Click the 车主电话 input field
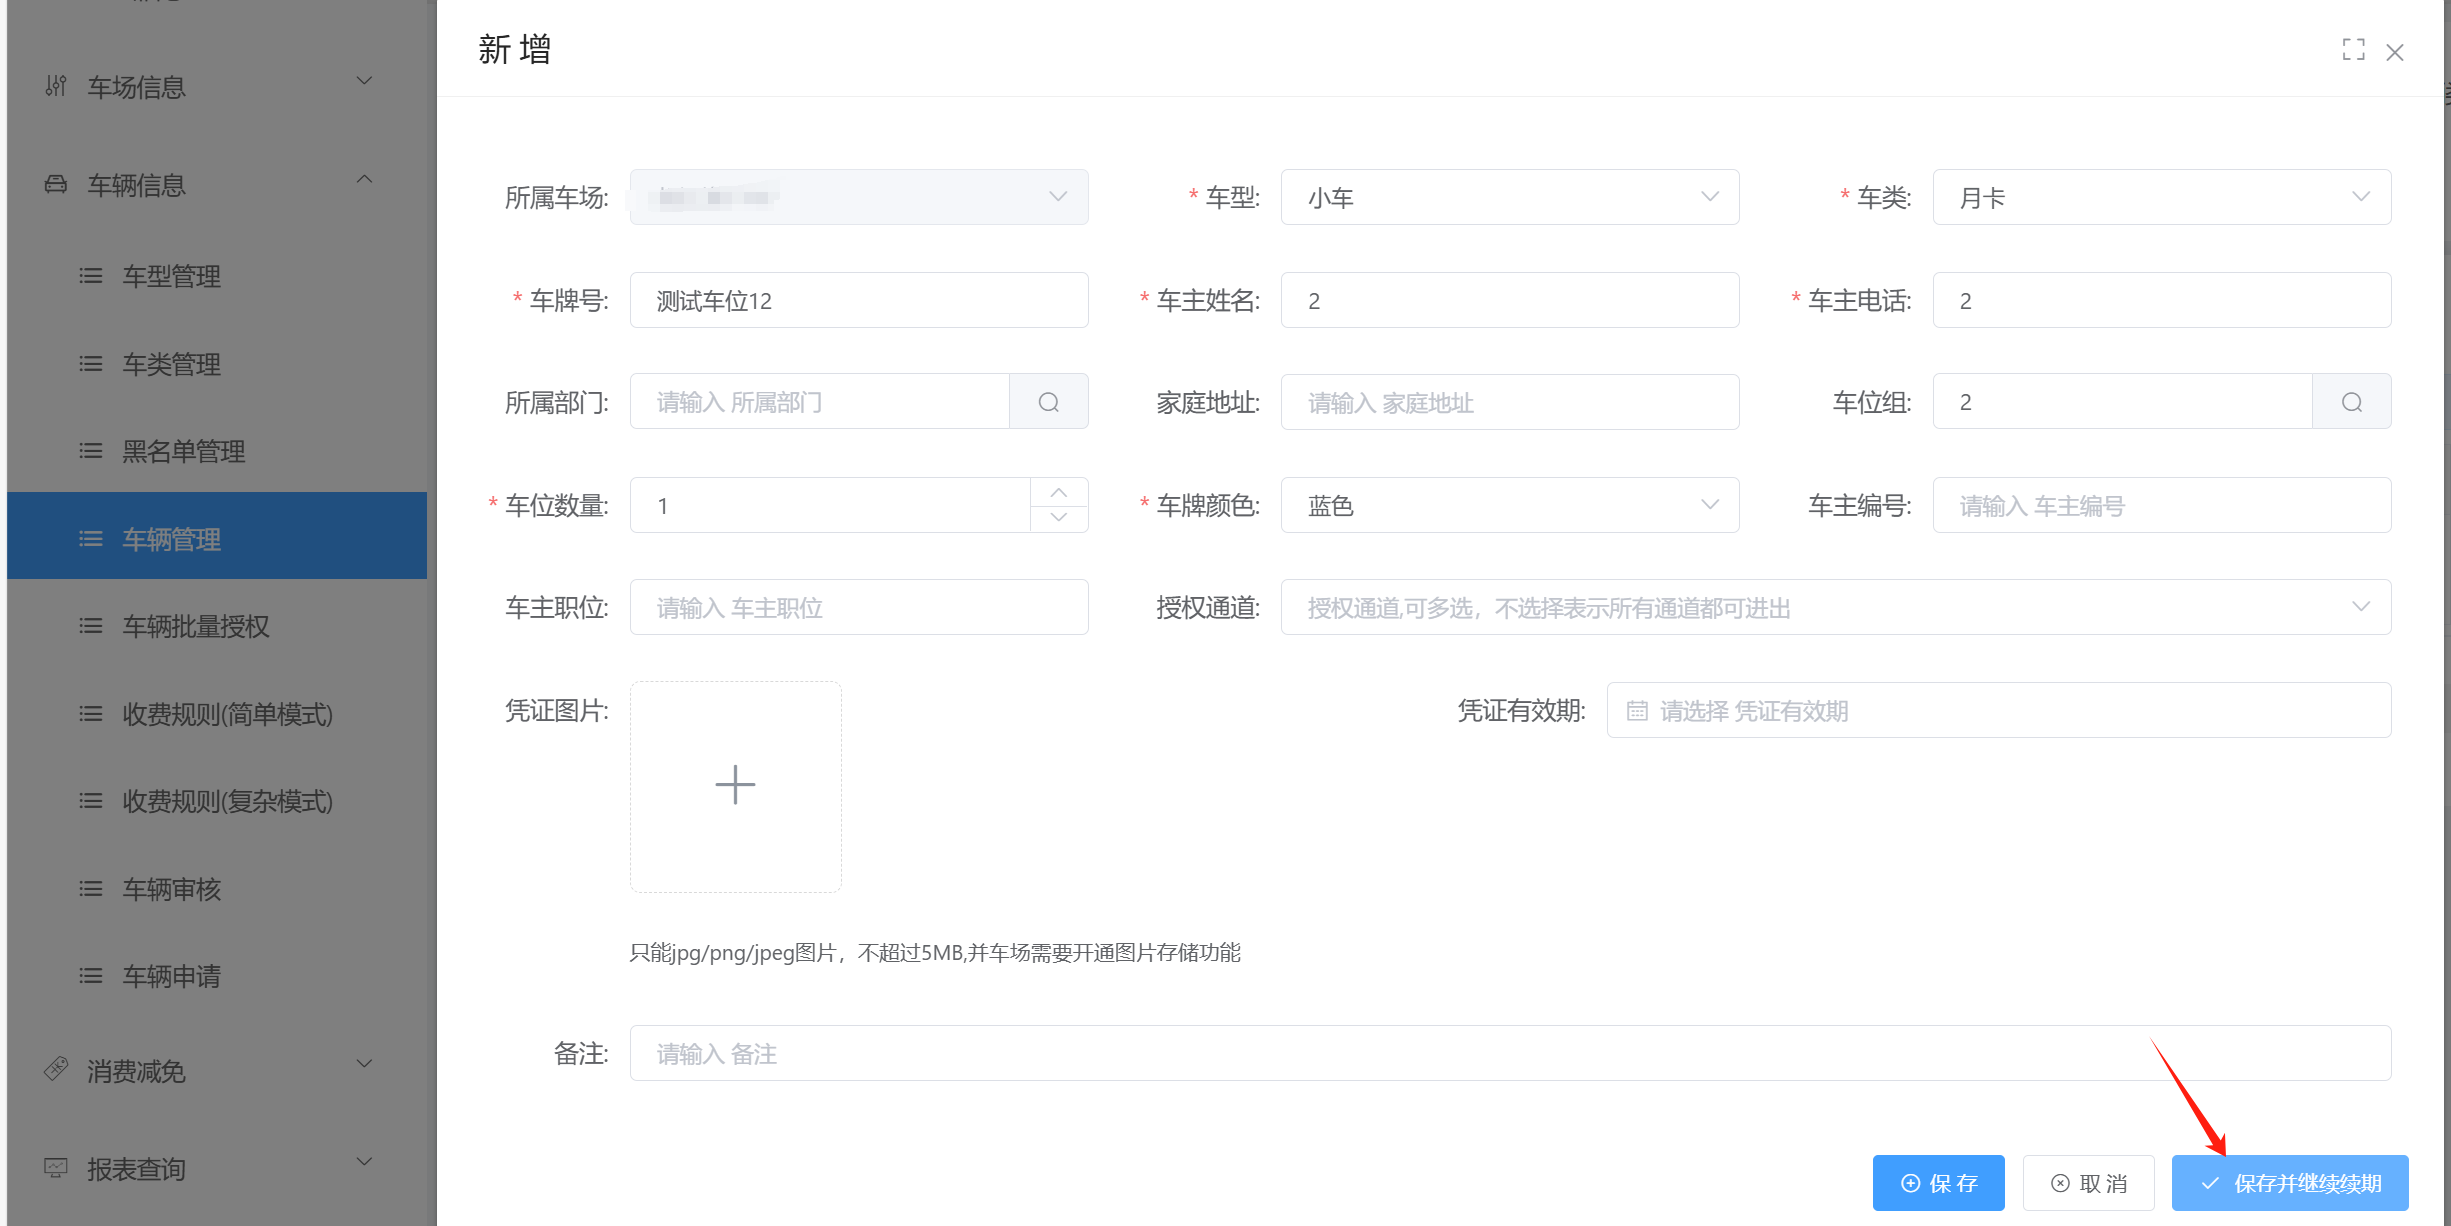This screenshot has width=2451, height=1226. (x=2161, y=300)
